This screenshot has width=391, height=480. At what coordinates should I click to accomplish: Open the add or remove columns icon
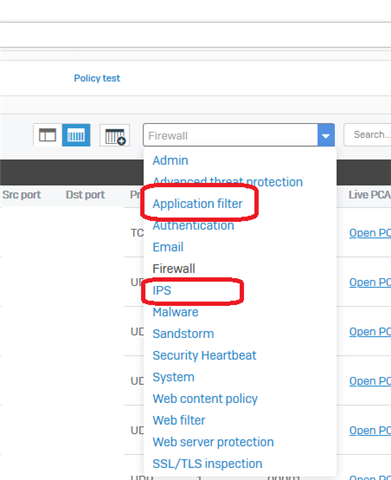coord(115,135)
